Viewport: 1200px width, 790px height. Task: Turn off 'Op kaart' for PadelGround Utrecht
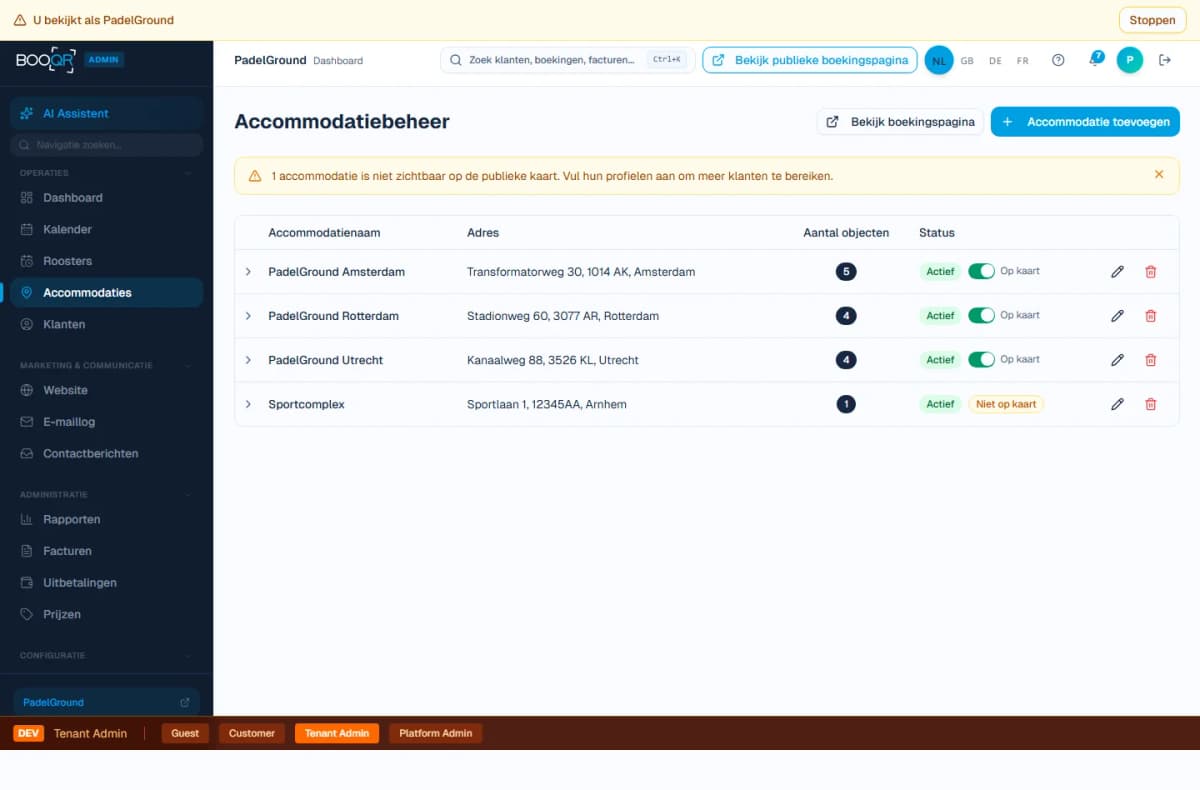coord(982,359)
